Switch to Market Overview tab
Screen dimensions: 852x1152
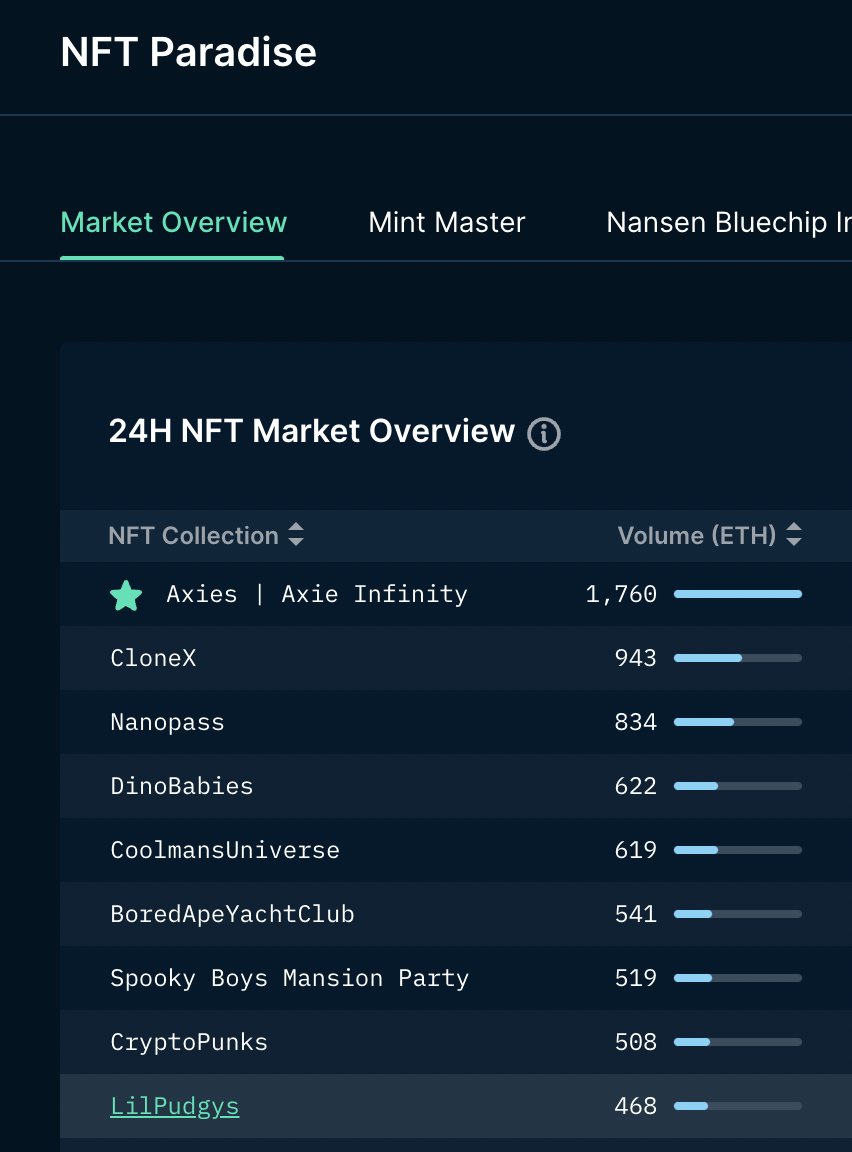click(x=173, y=222)
